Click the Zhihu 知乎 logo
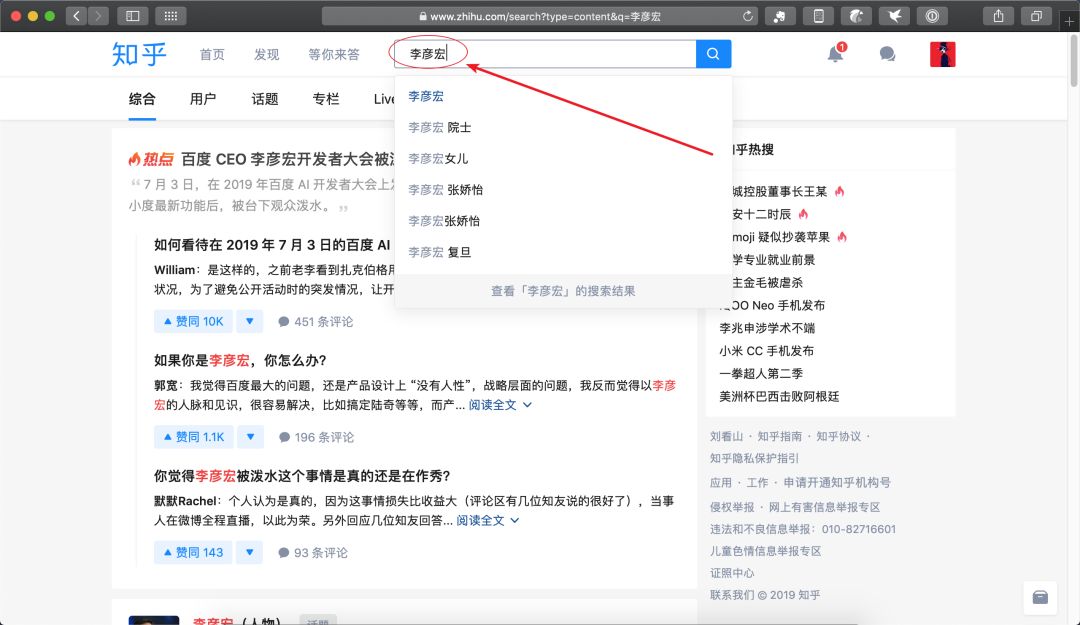Image resolution: width=1080 pixels, height=625 pixels. 139,54
